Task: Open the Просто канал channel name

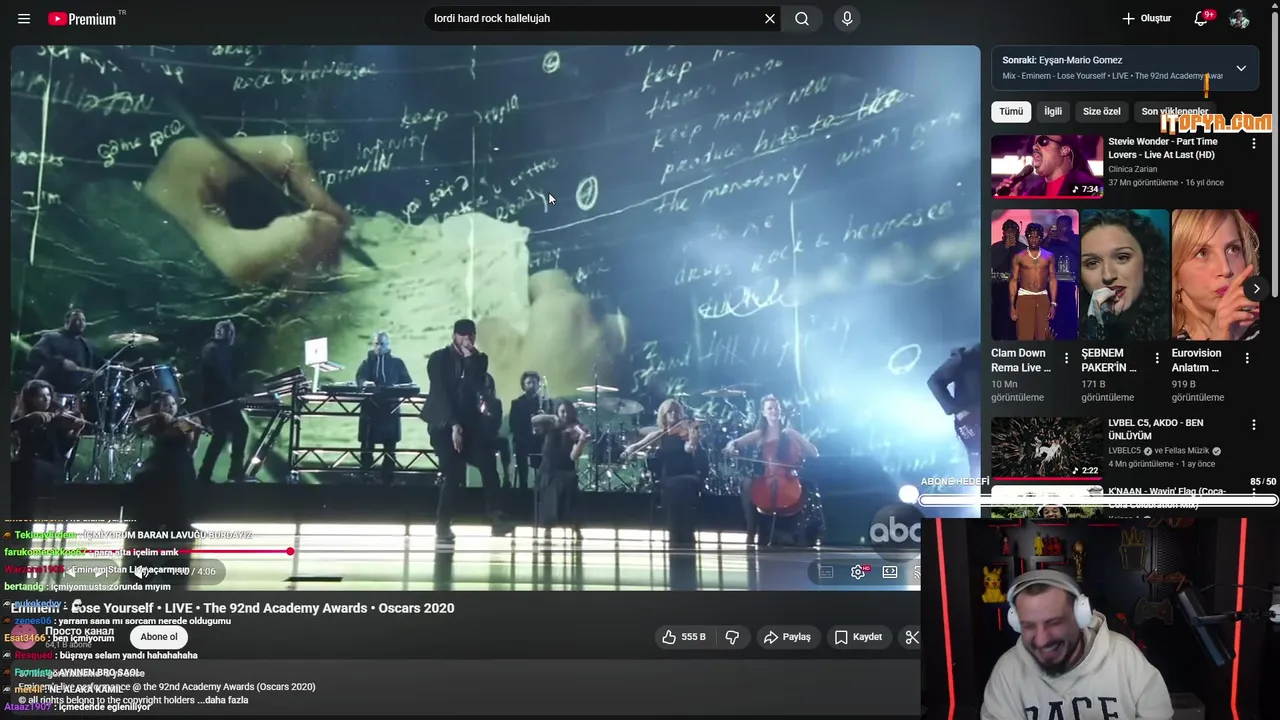Action: click(x=80, y=632)
